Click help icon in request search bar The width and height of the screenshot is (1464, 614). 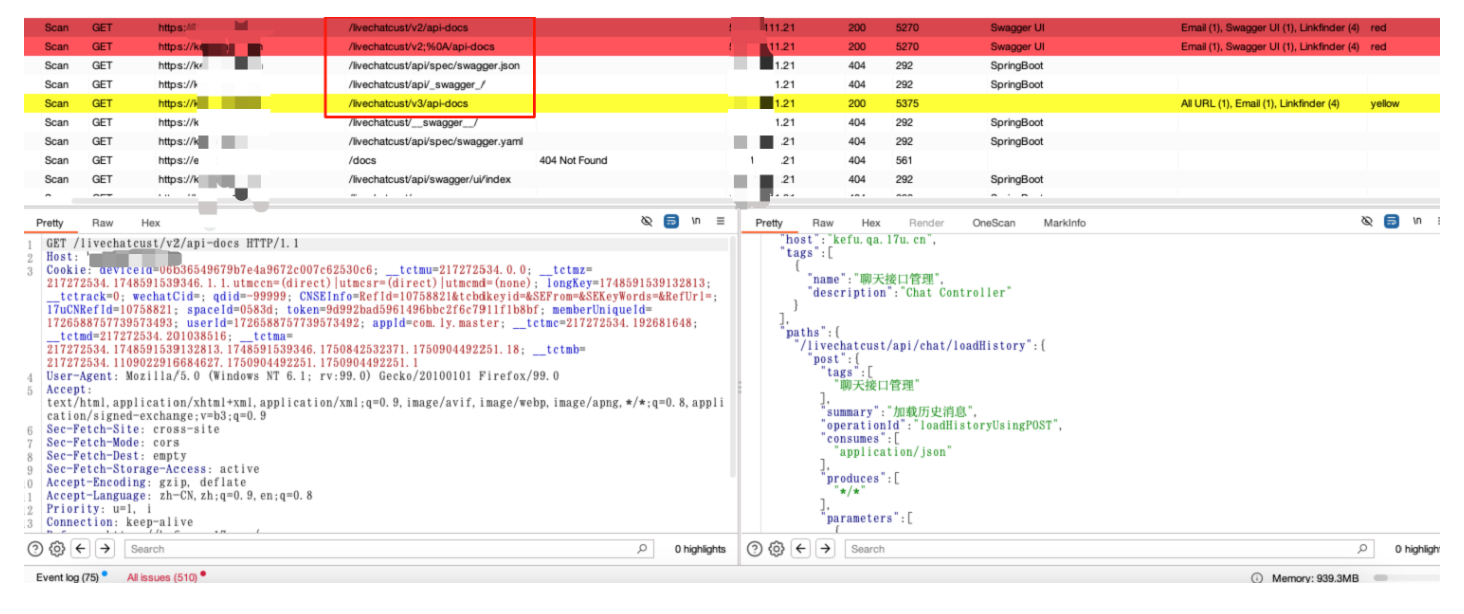click(35, 549)
